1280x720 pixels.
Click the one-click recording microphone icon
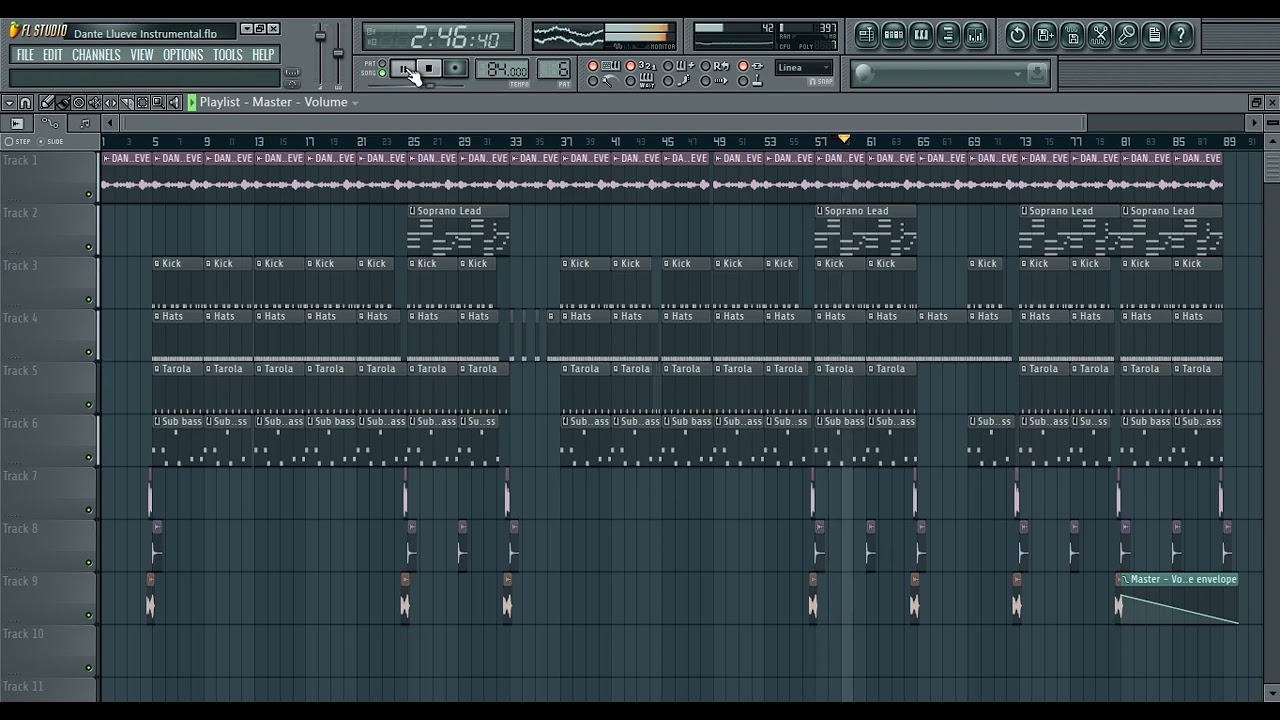point(1127,35)
